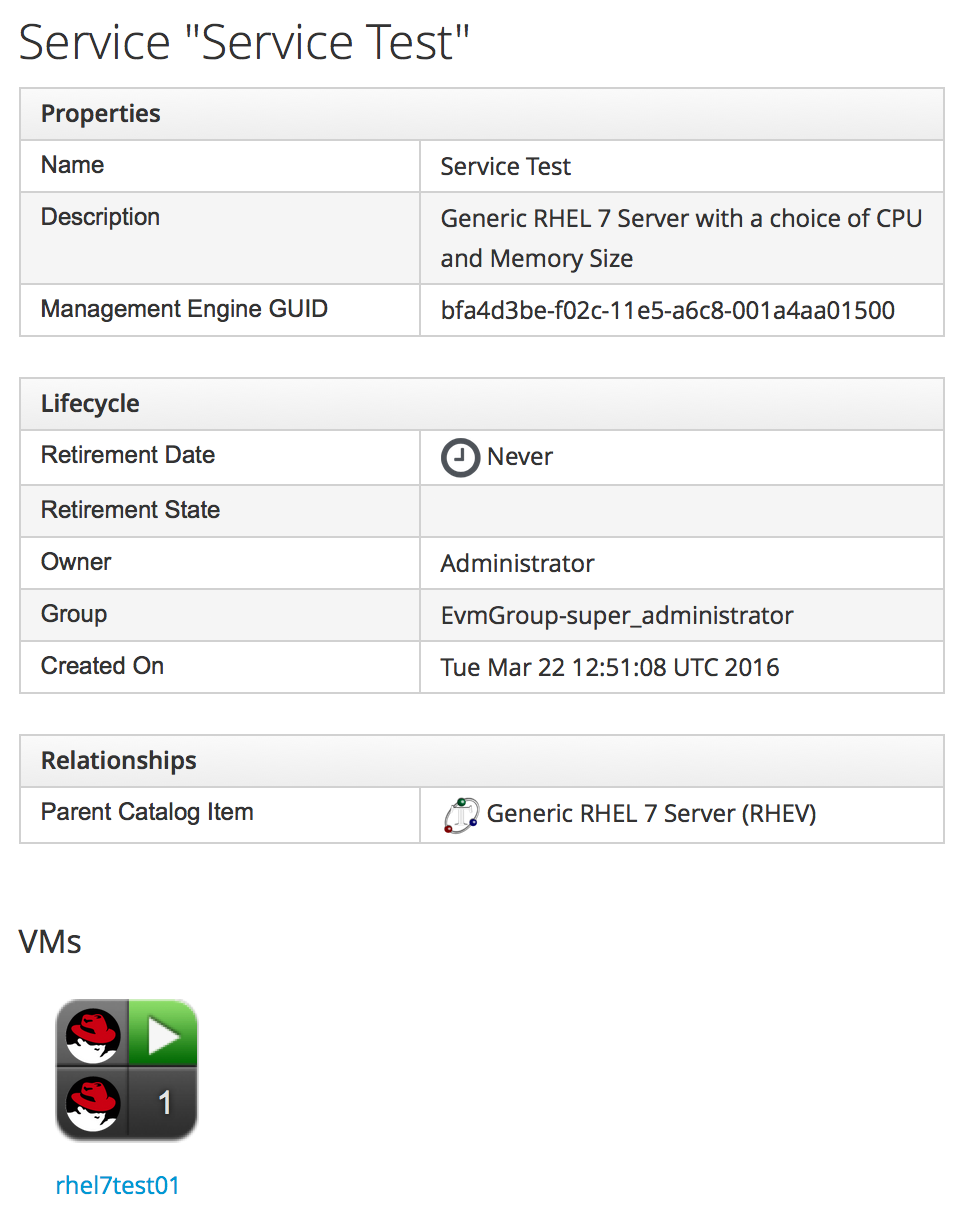Viewport: 964px width, 1210px height.
Task: Click the snapshot count "1" quadrant
Action: pos(164,1103)
